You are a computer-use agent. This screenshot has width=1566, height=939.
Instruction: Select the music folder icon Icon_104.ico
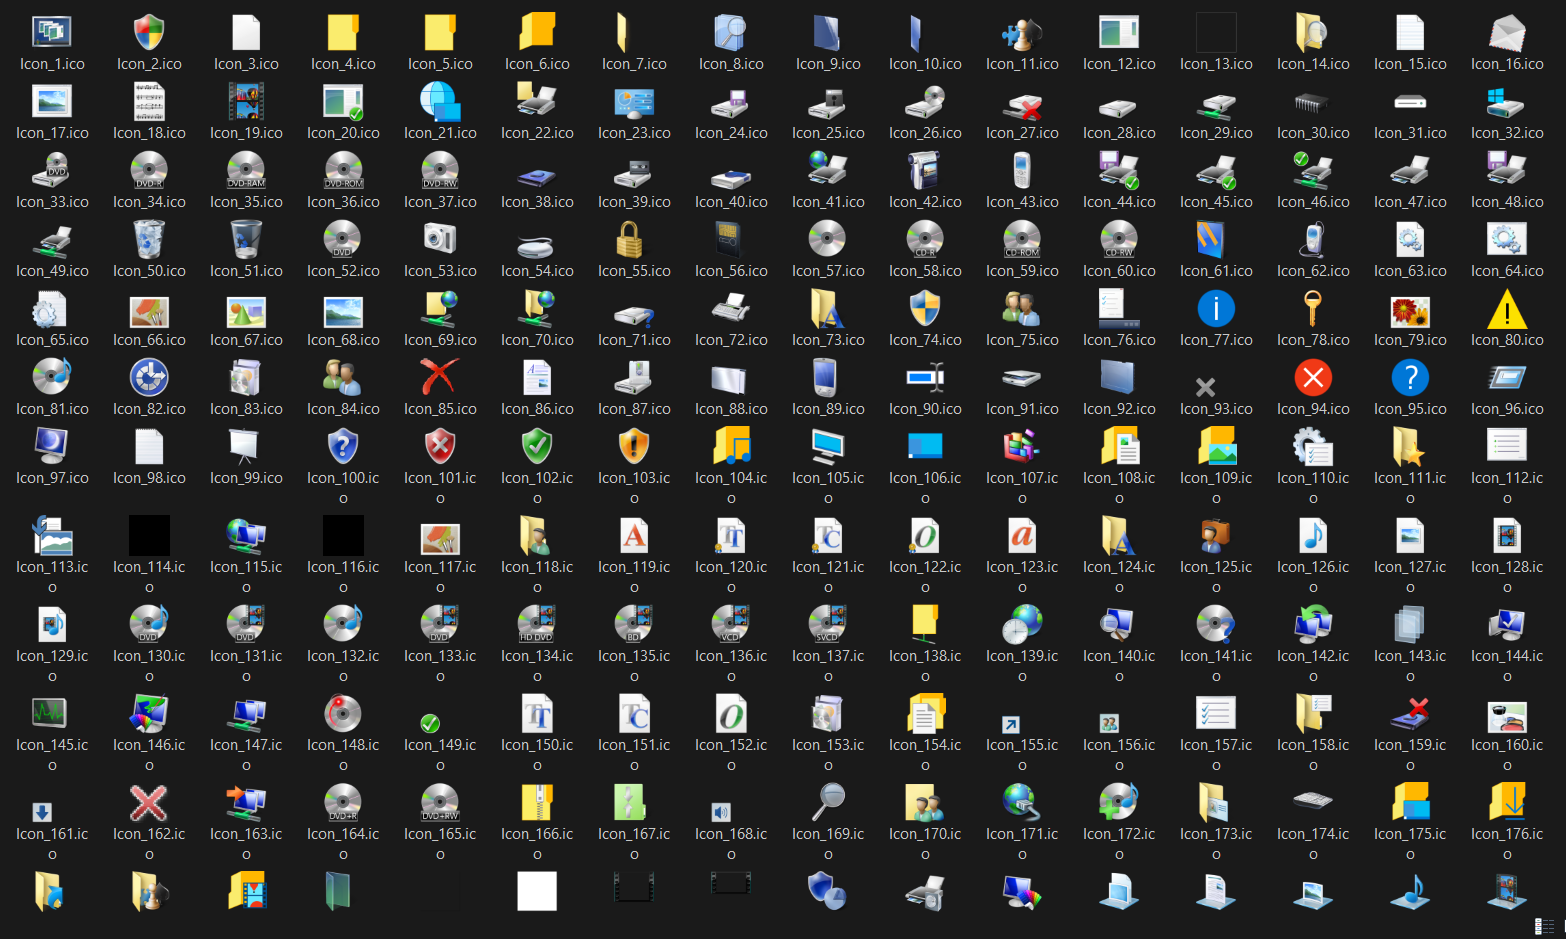click(731, 447)
